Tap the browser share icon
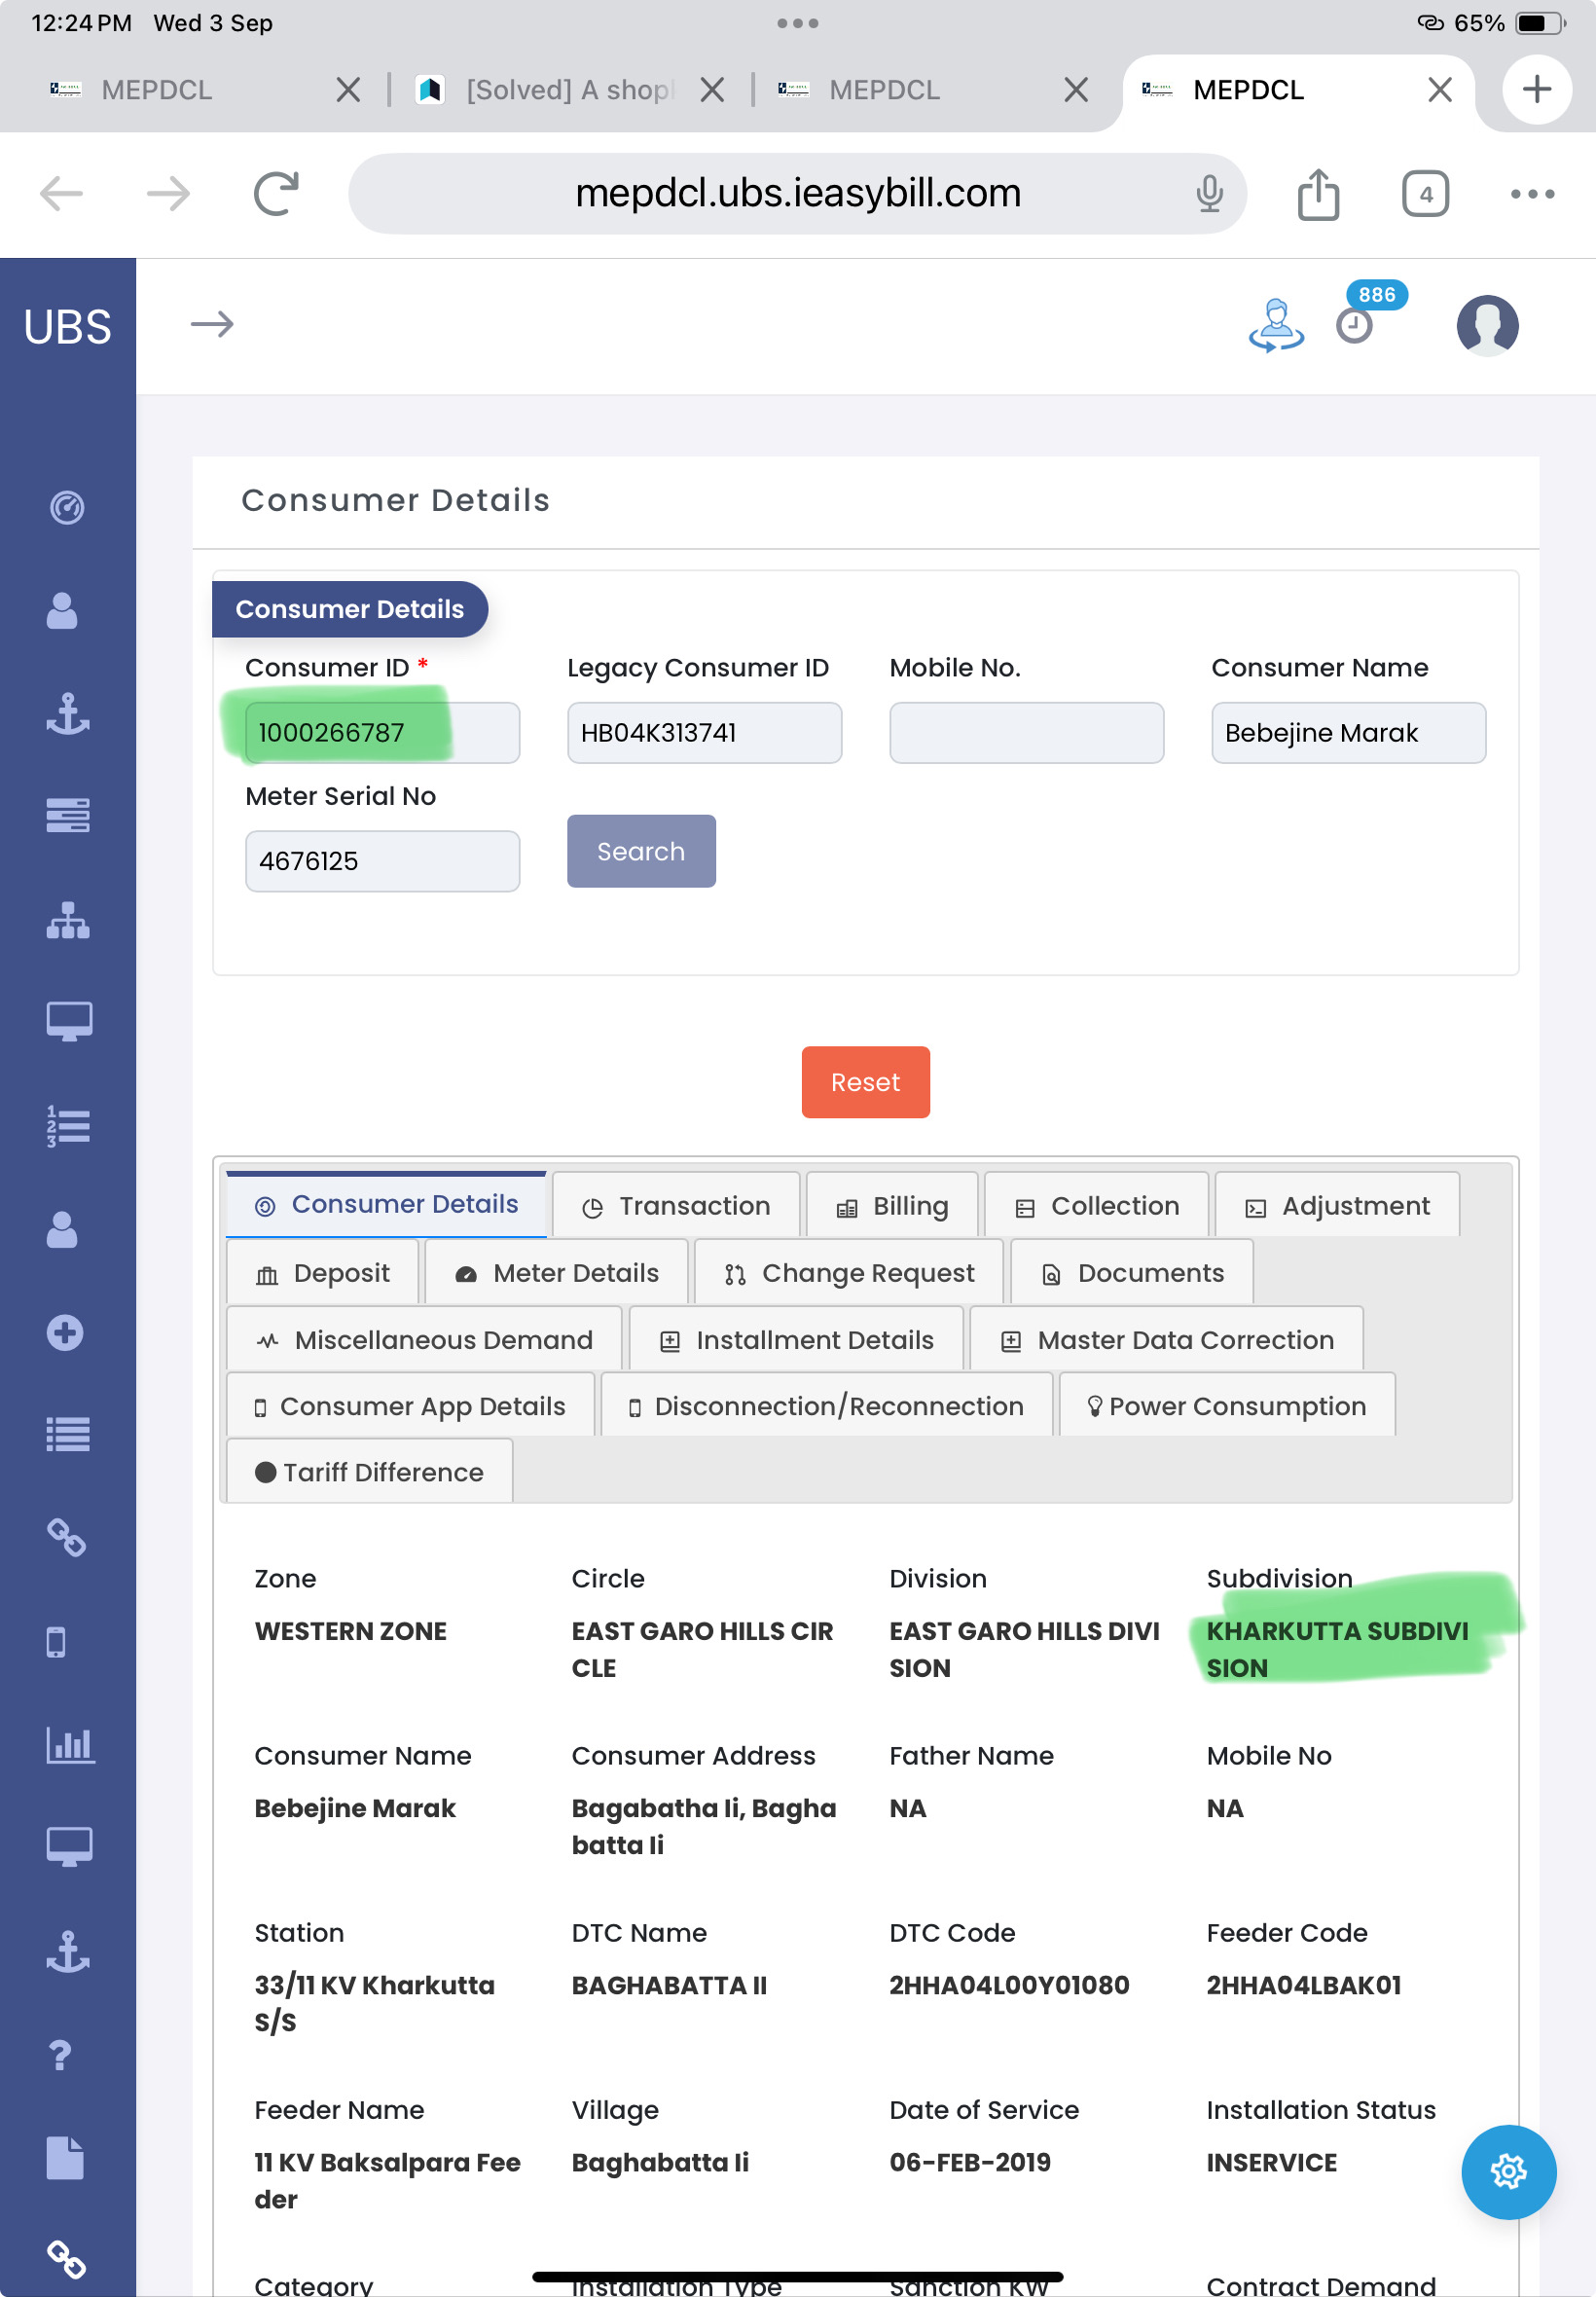This screenshot has height=2297, width=1596. coord(1317,194)
